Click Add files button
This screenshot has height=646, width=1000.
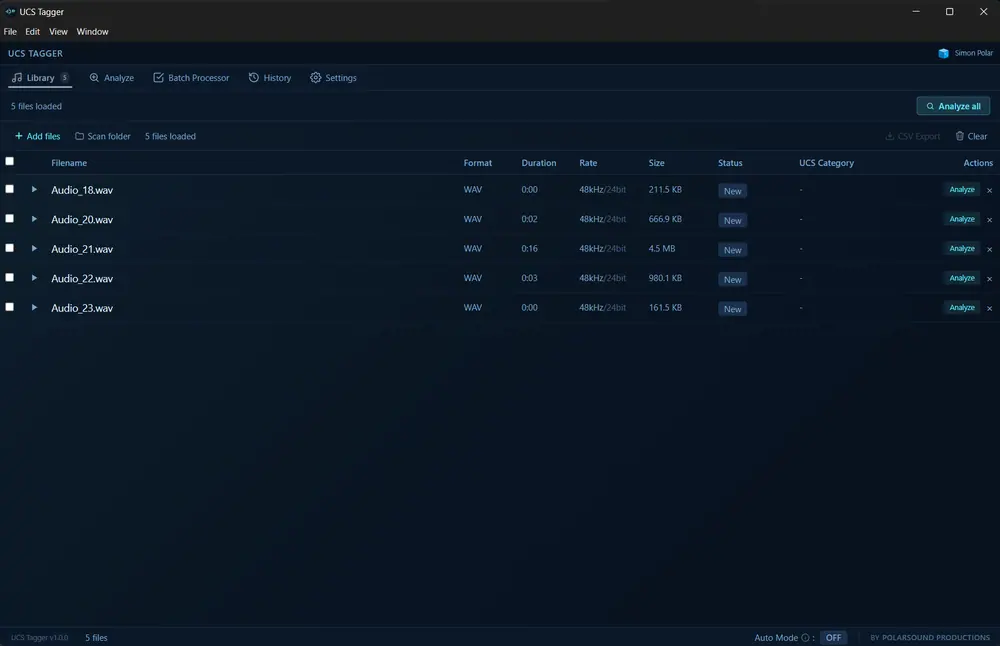coord(38,136)
